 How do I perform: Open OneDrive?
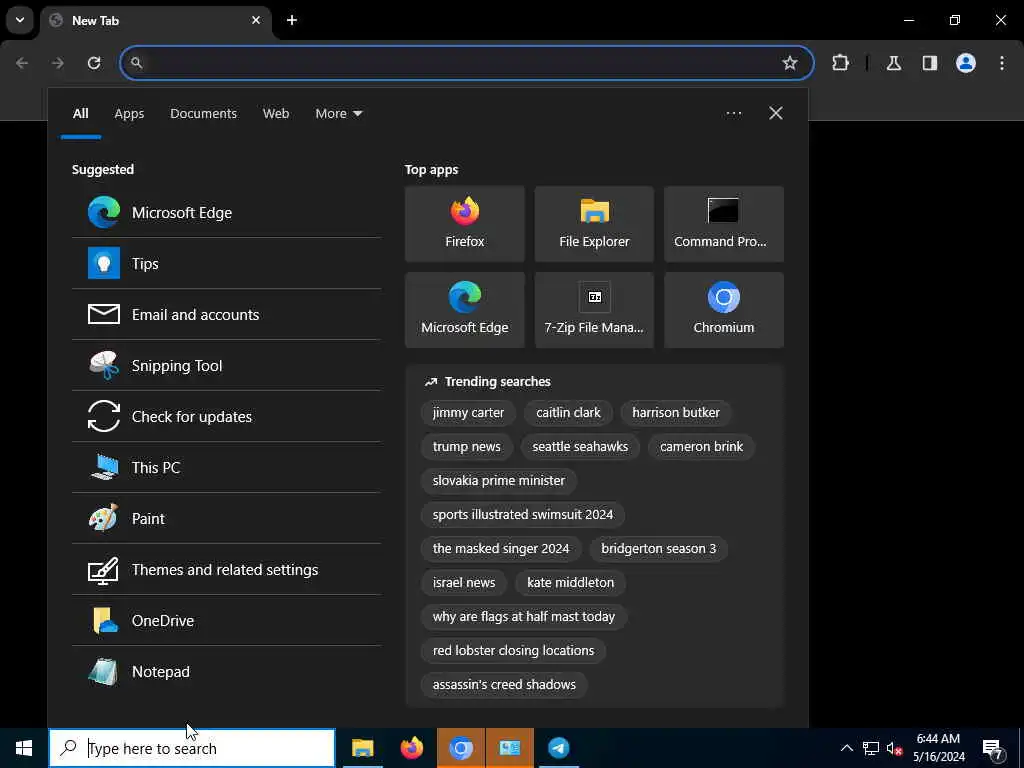pos(226,620)
